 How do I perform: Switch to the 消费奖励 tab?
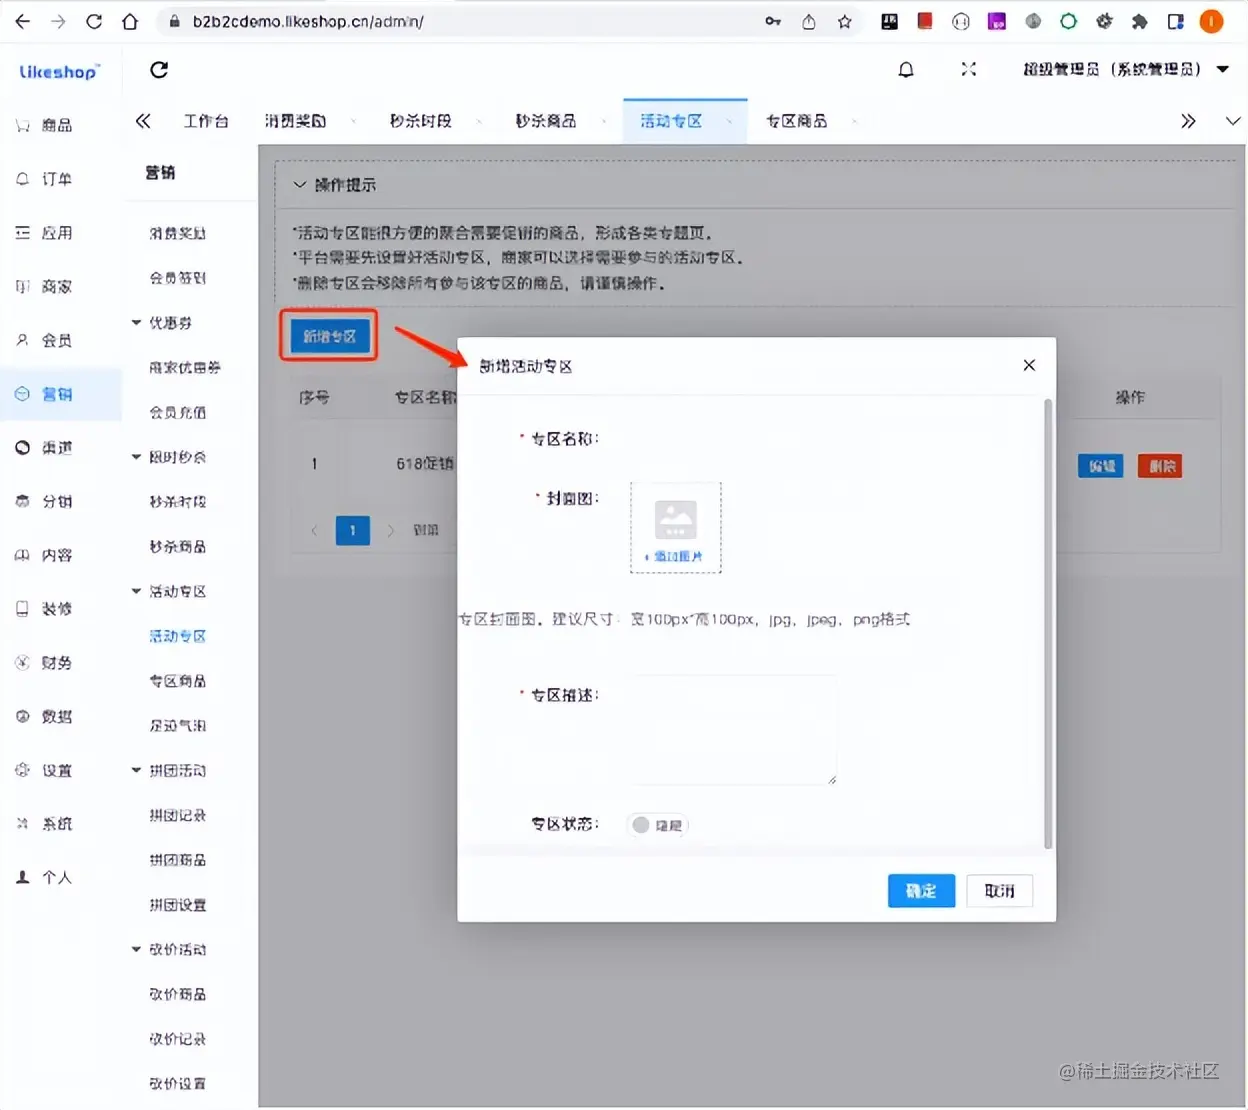(x=295, y=121)
